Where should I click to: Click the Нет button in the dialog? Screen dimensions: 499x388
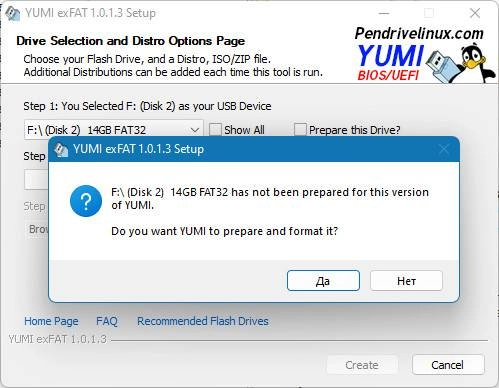click(x=406, y=281)
